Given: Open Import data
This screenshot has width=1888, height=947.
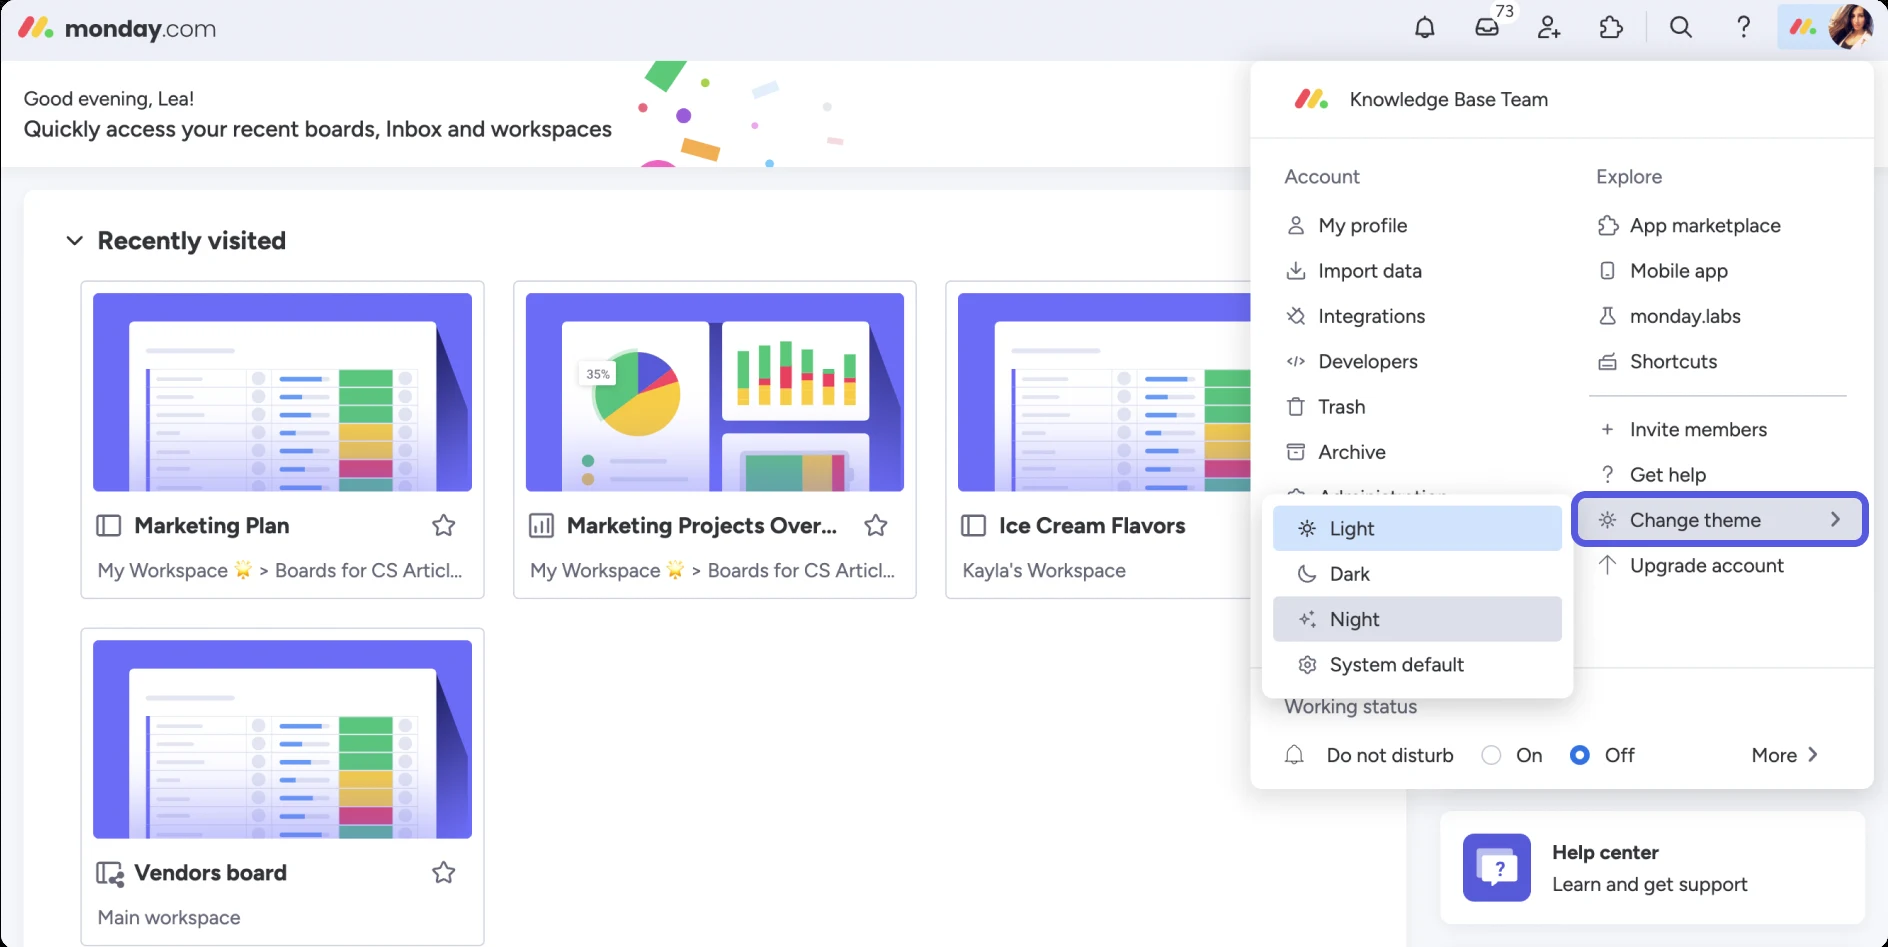Looking at the screenshot, I should (x=1354, y=271).
